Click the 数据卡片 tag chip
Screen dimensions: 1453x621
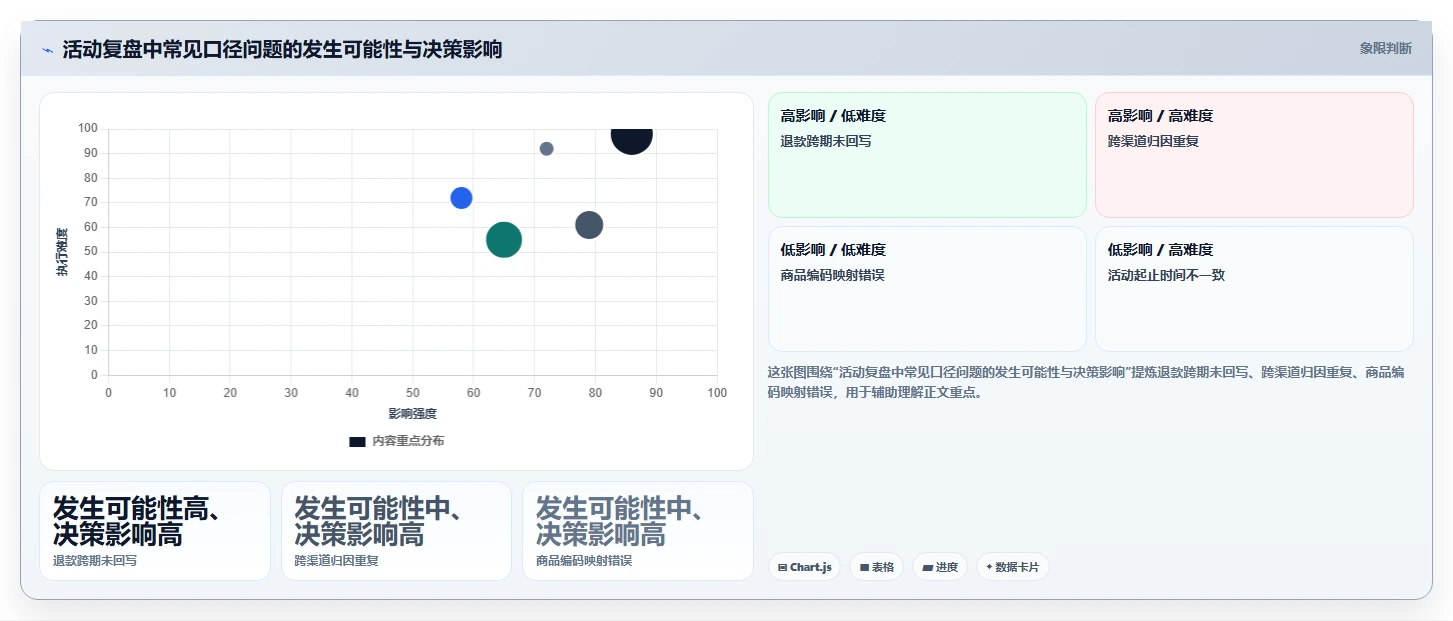1012,567
